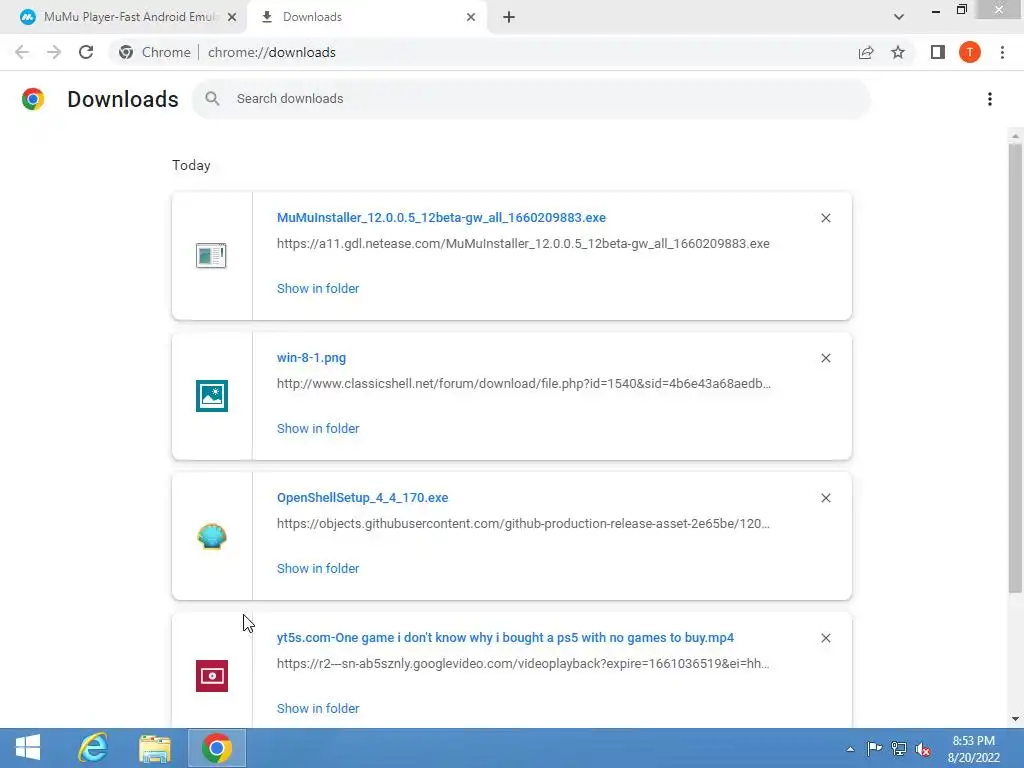Click classicshell.net source URL
The height and width of the screenshot is (768, 1024).
(524, 383)
